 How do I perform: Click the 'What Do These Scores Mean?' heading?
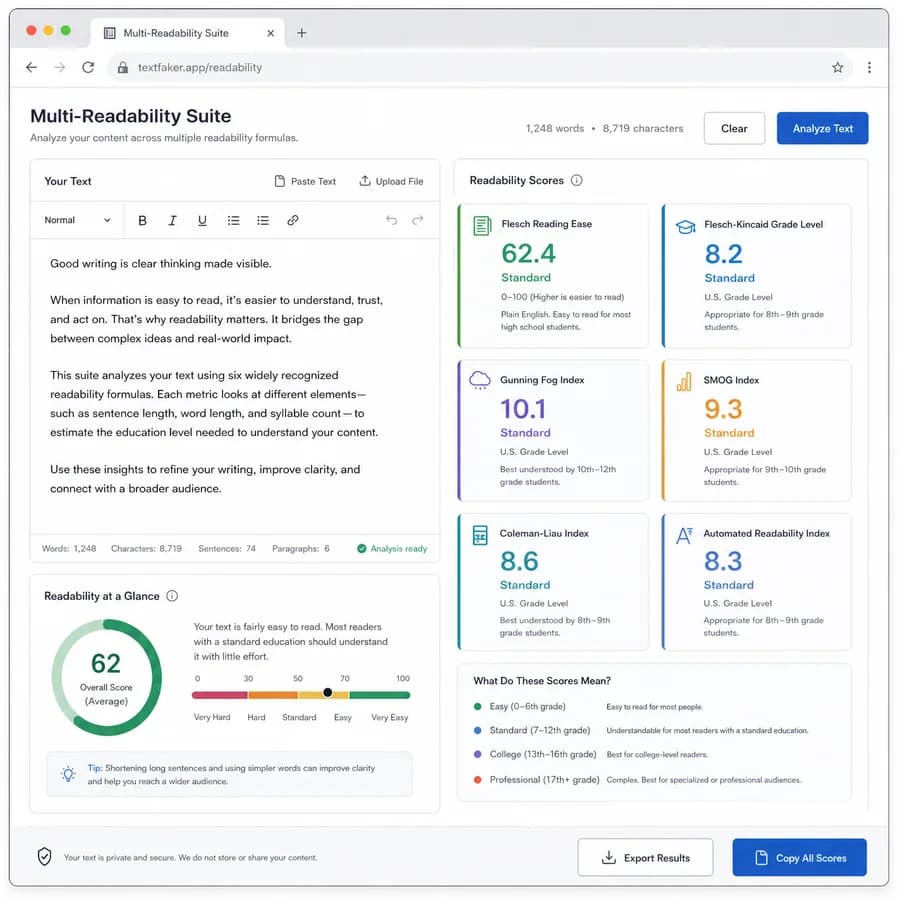pyautogui.click(x=542, y=681)
